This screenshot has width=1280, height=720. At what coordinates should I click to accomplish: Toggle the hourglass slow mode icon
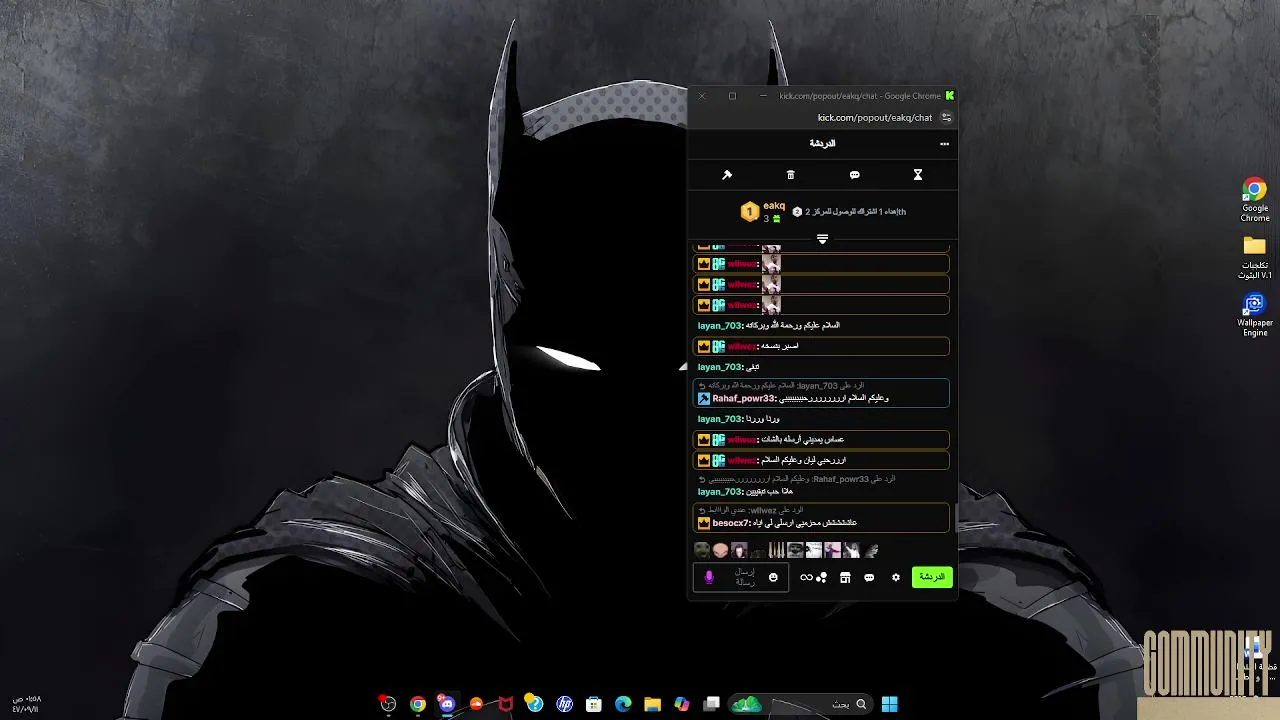[917, 175]
